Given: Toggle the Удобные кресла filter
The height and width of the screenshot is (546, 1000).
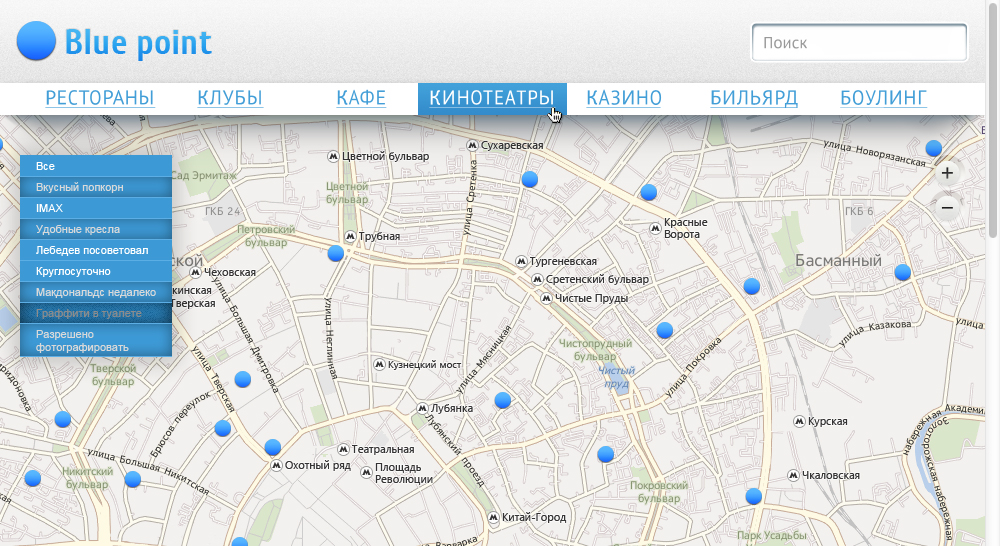Looking at the screenshot, I should coord(96,229).
